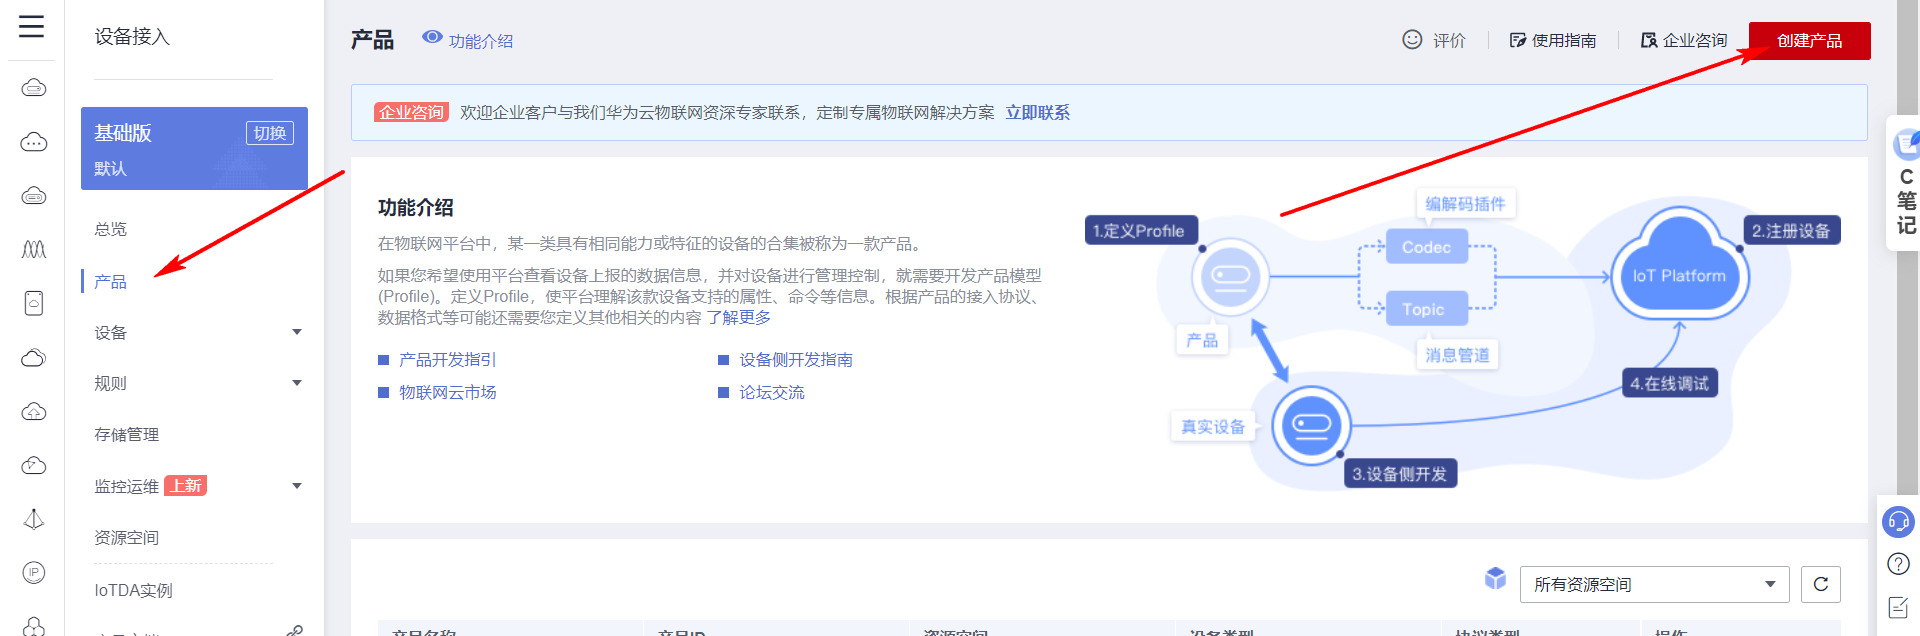Open 总览 in the sidebar
Viewport: 1920px width, 636px height.
[110, 229]
